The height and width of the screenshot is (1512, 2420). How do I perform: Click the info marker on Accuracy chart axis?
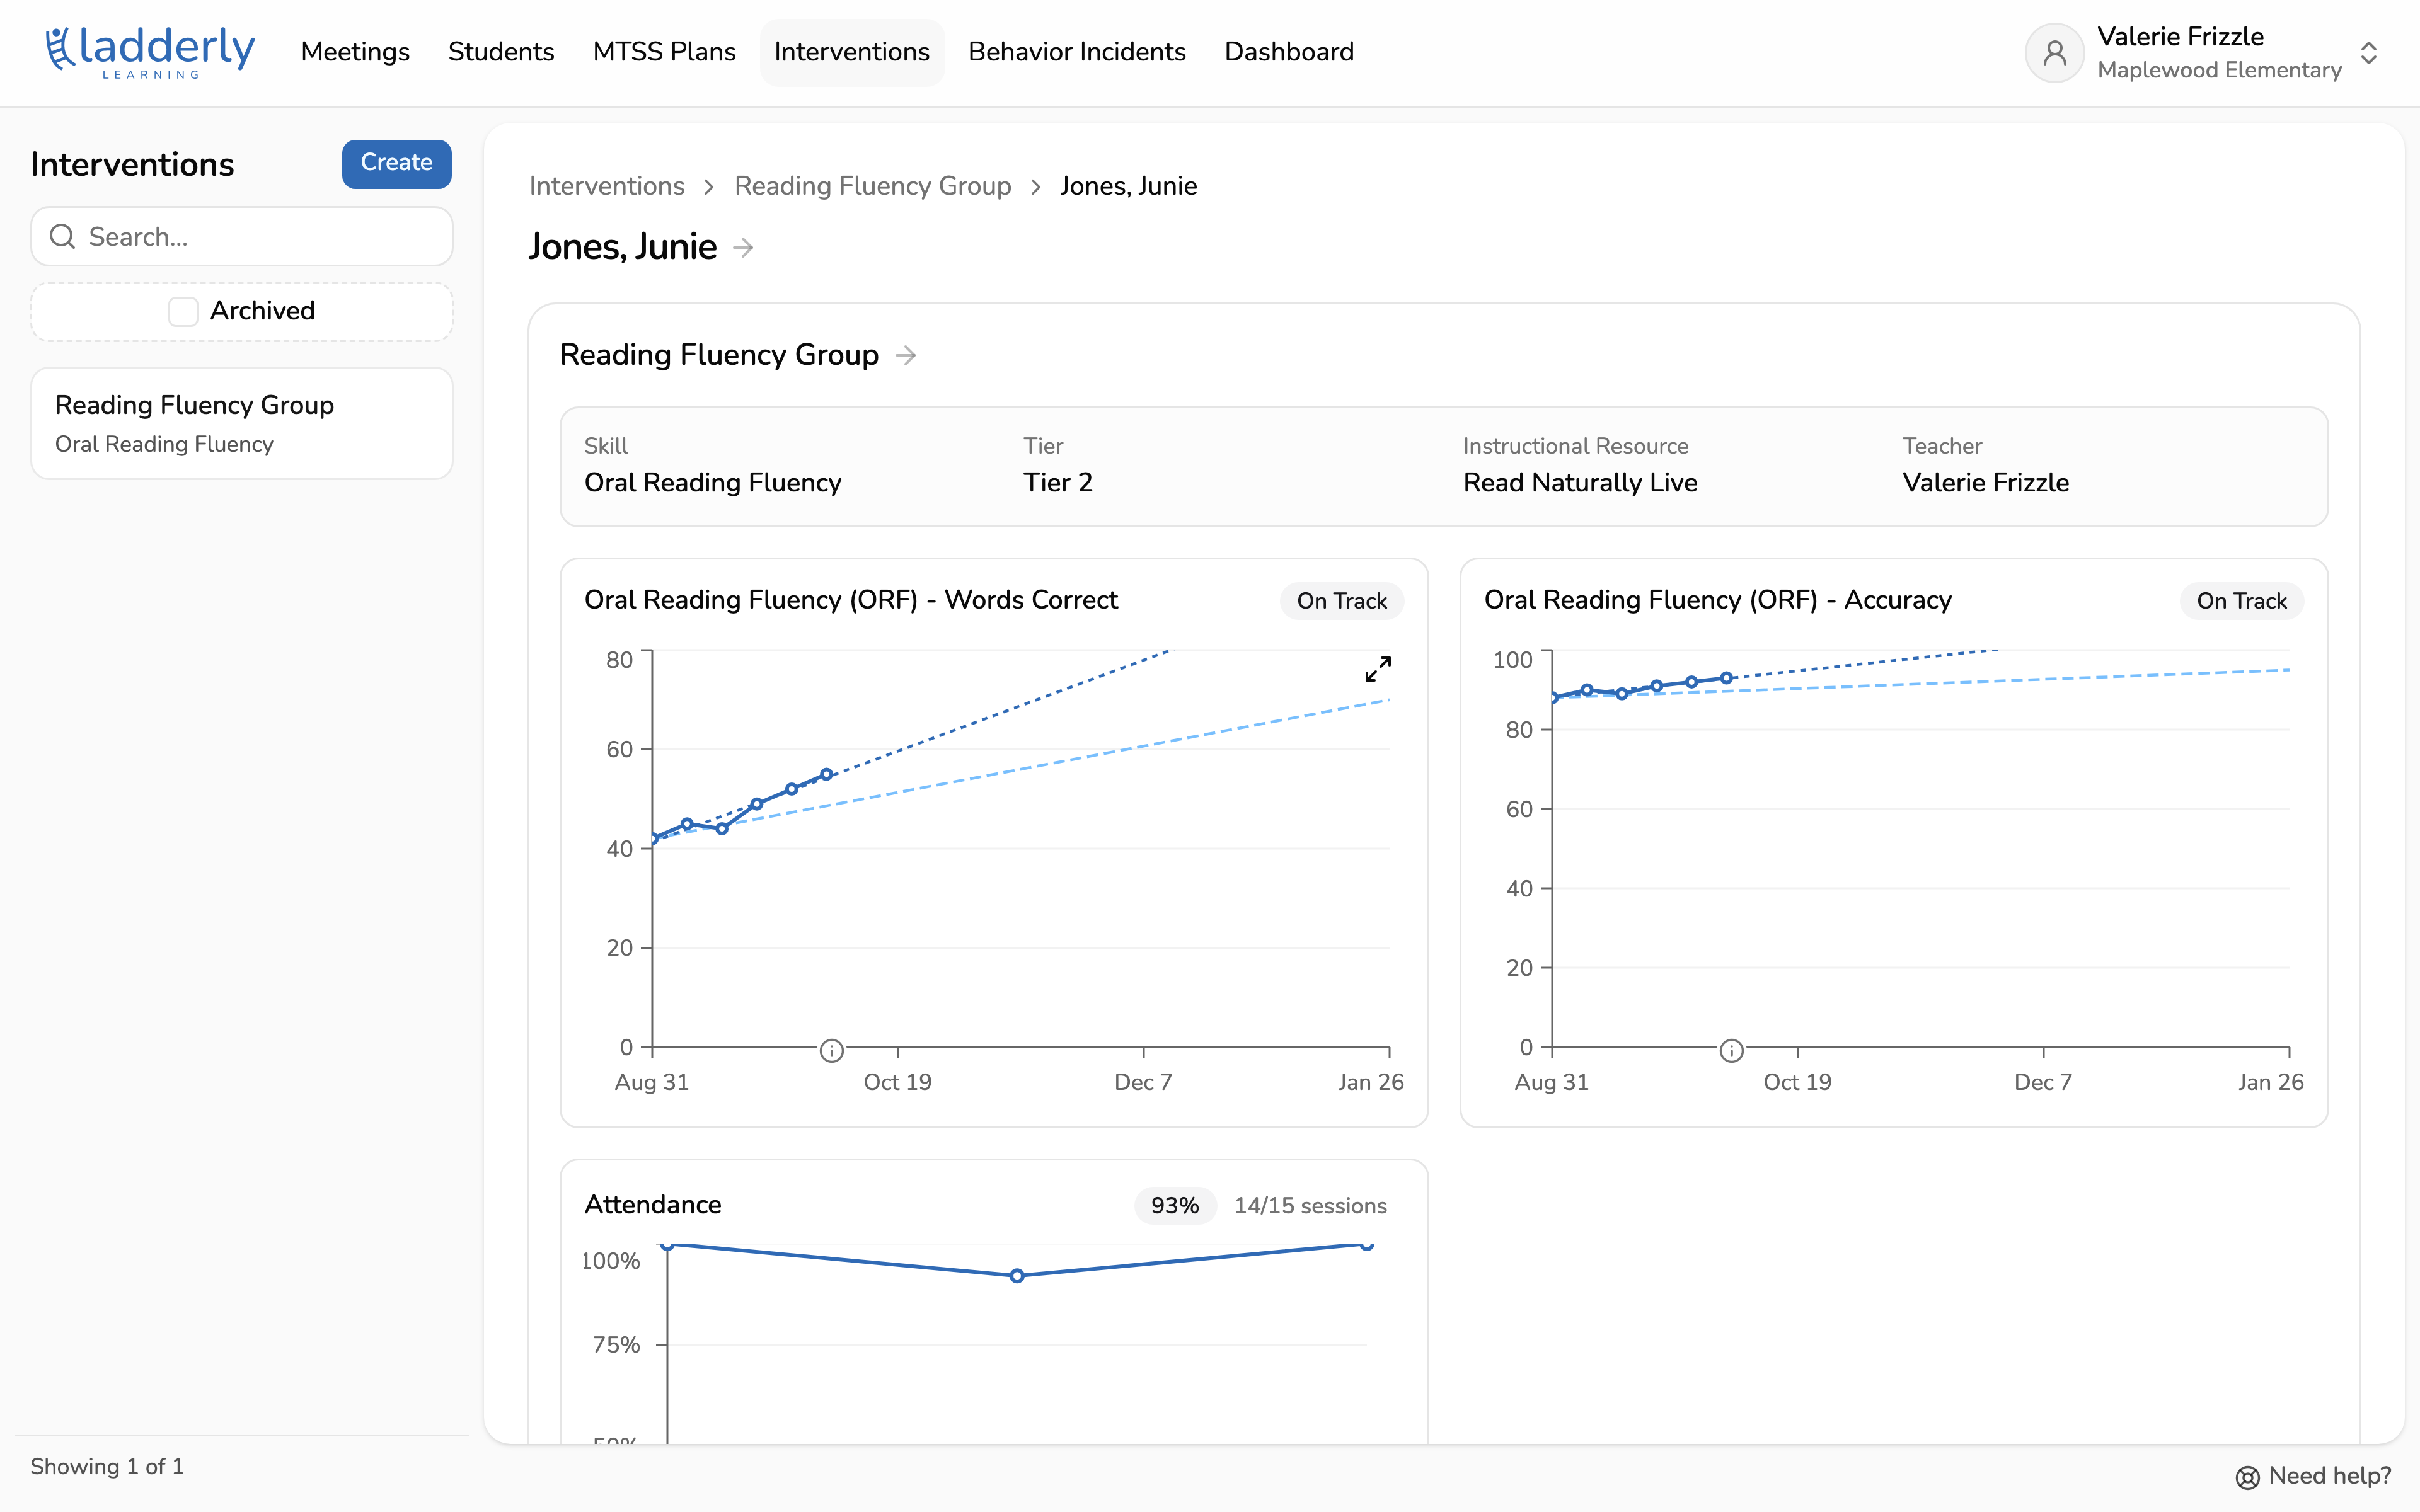pyautogui.click(x=1731, y=1050)
